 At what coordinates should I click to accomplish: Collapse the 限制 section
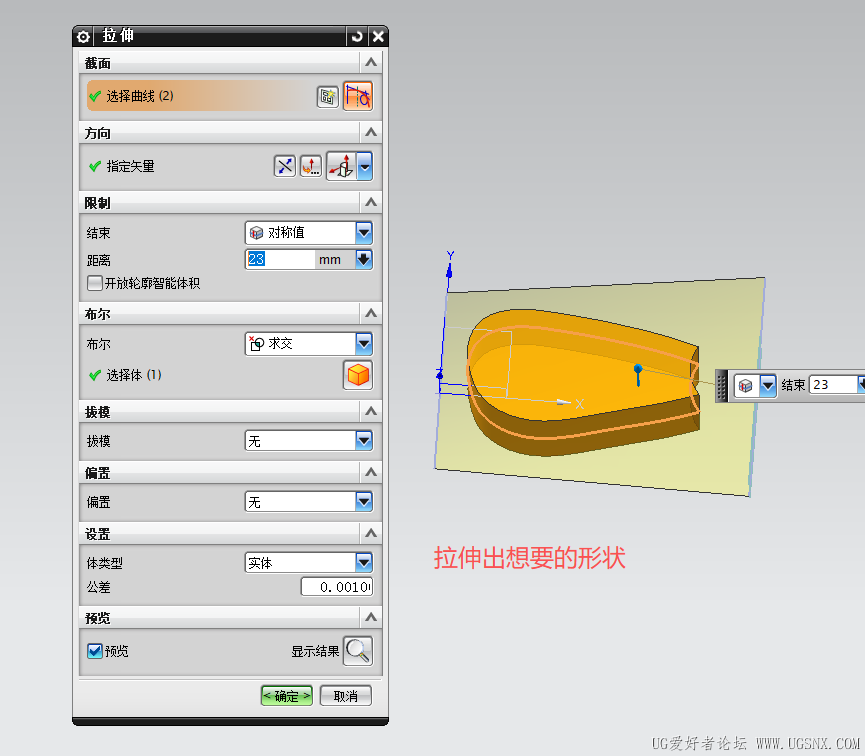(x=371, y=203)
